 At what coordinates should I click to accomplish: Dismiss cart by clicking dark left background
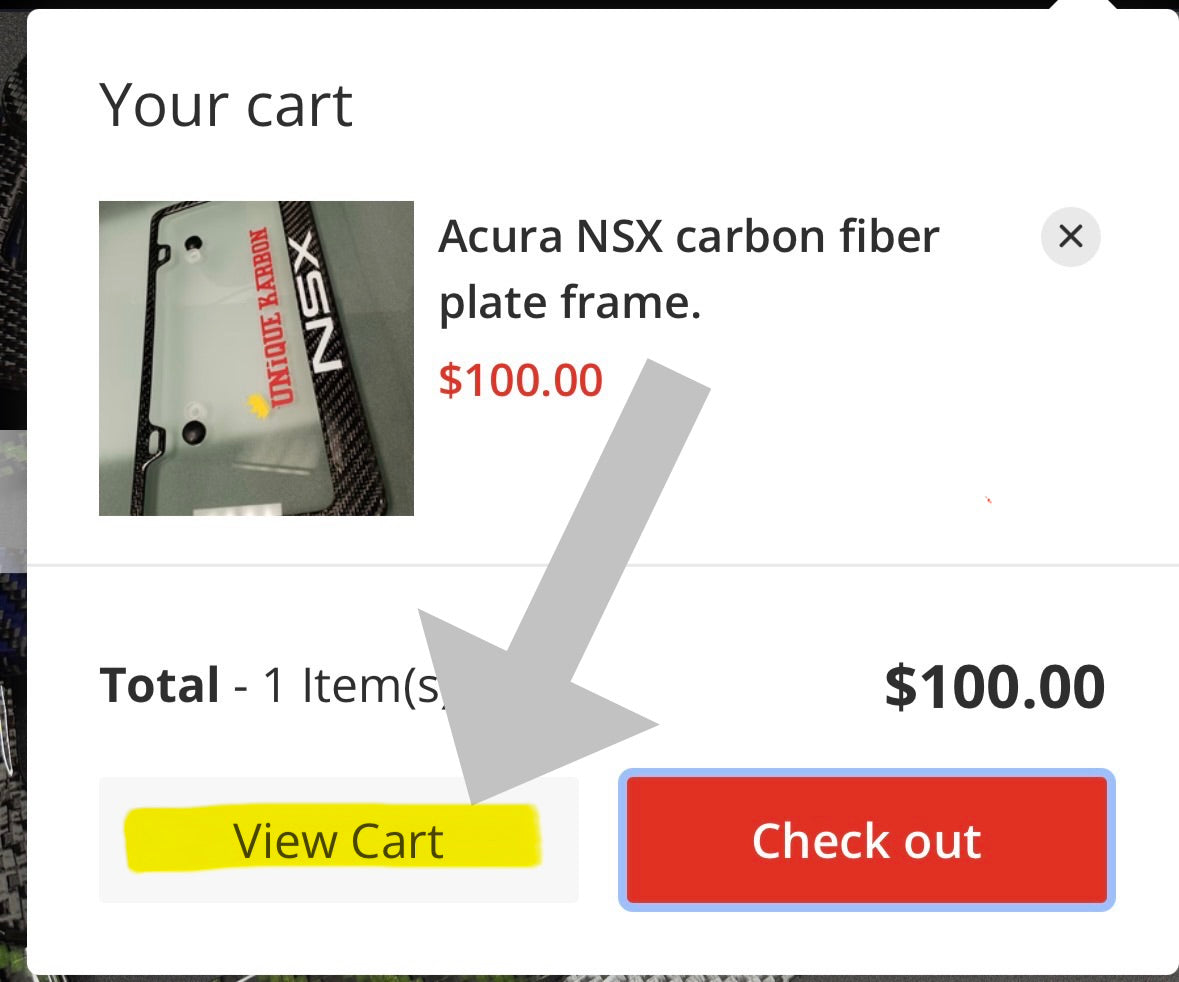click(12, 300)
